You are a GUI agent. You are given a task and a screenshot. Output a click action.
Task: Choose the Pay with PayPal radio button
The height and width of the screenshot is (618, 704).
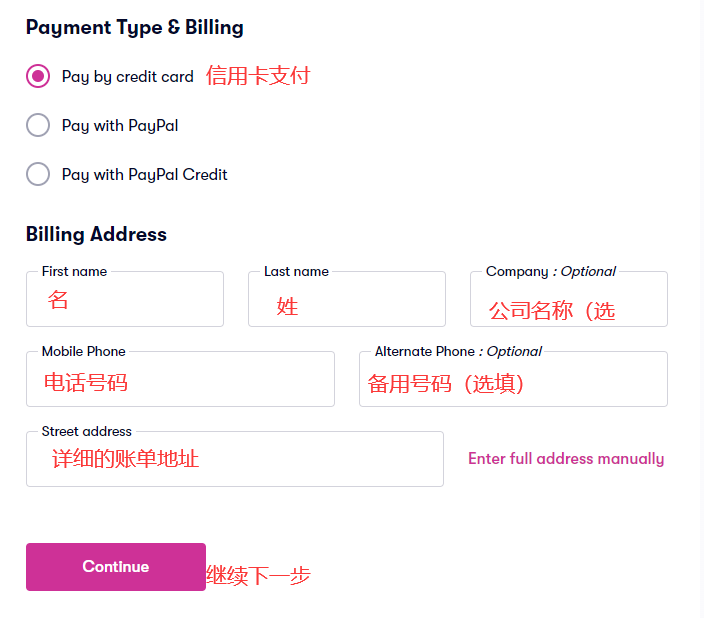click(38, 125)
